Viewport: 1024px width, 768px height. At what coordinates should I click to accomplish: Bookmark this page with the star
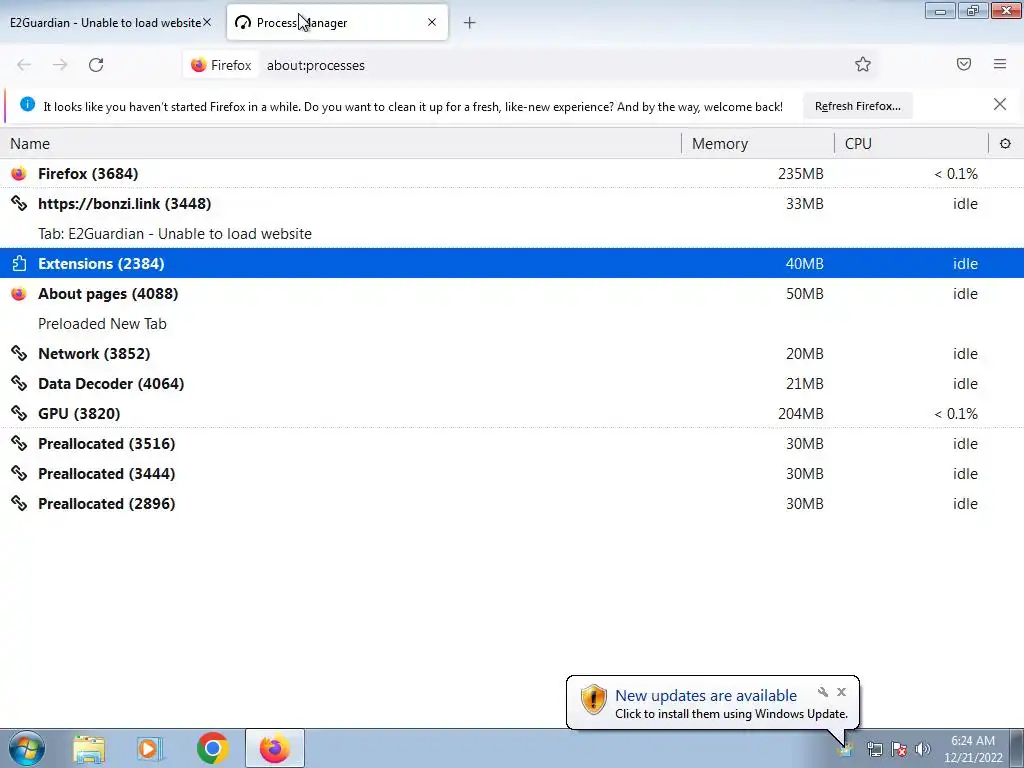863,64
